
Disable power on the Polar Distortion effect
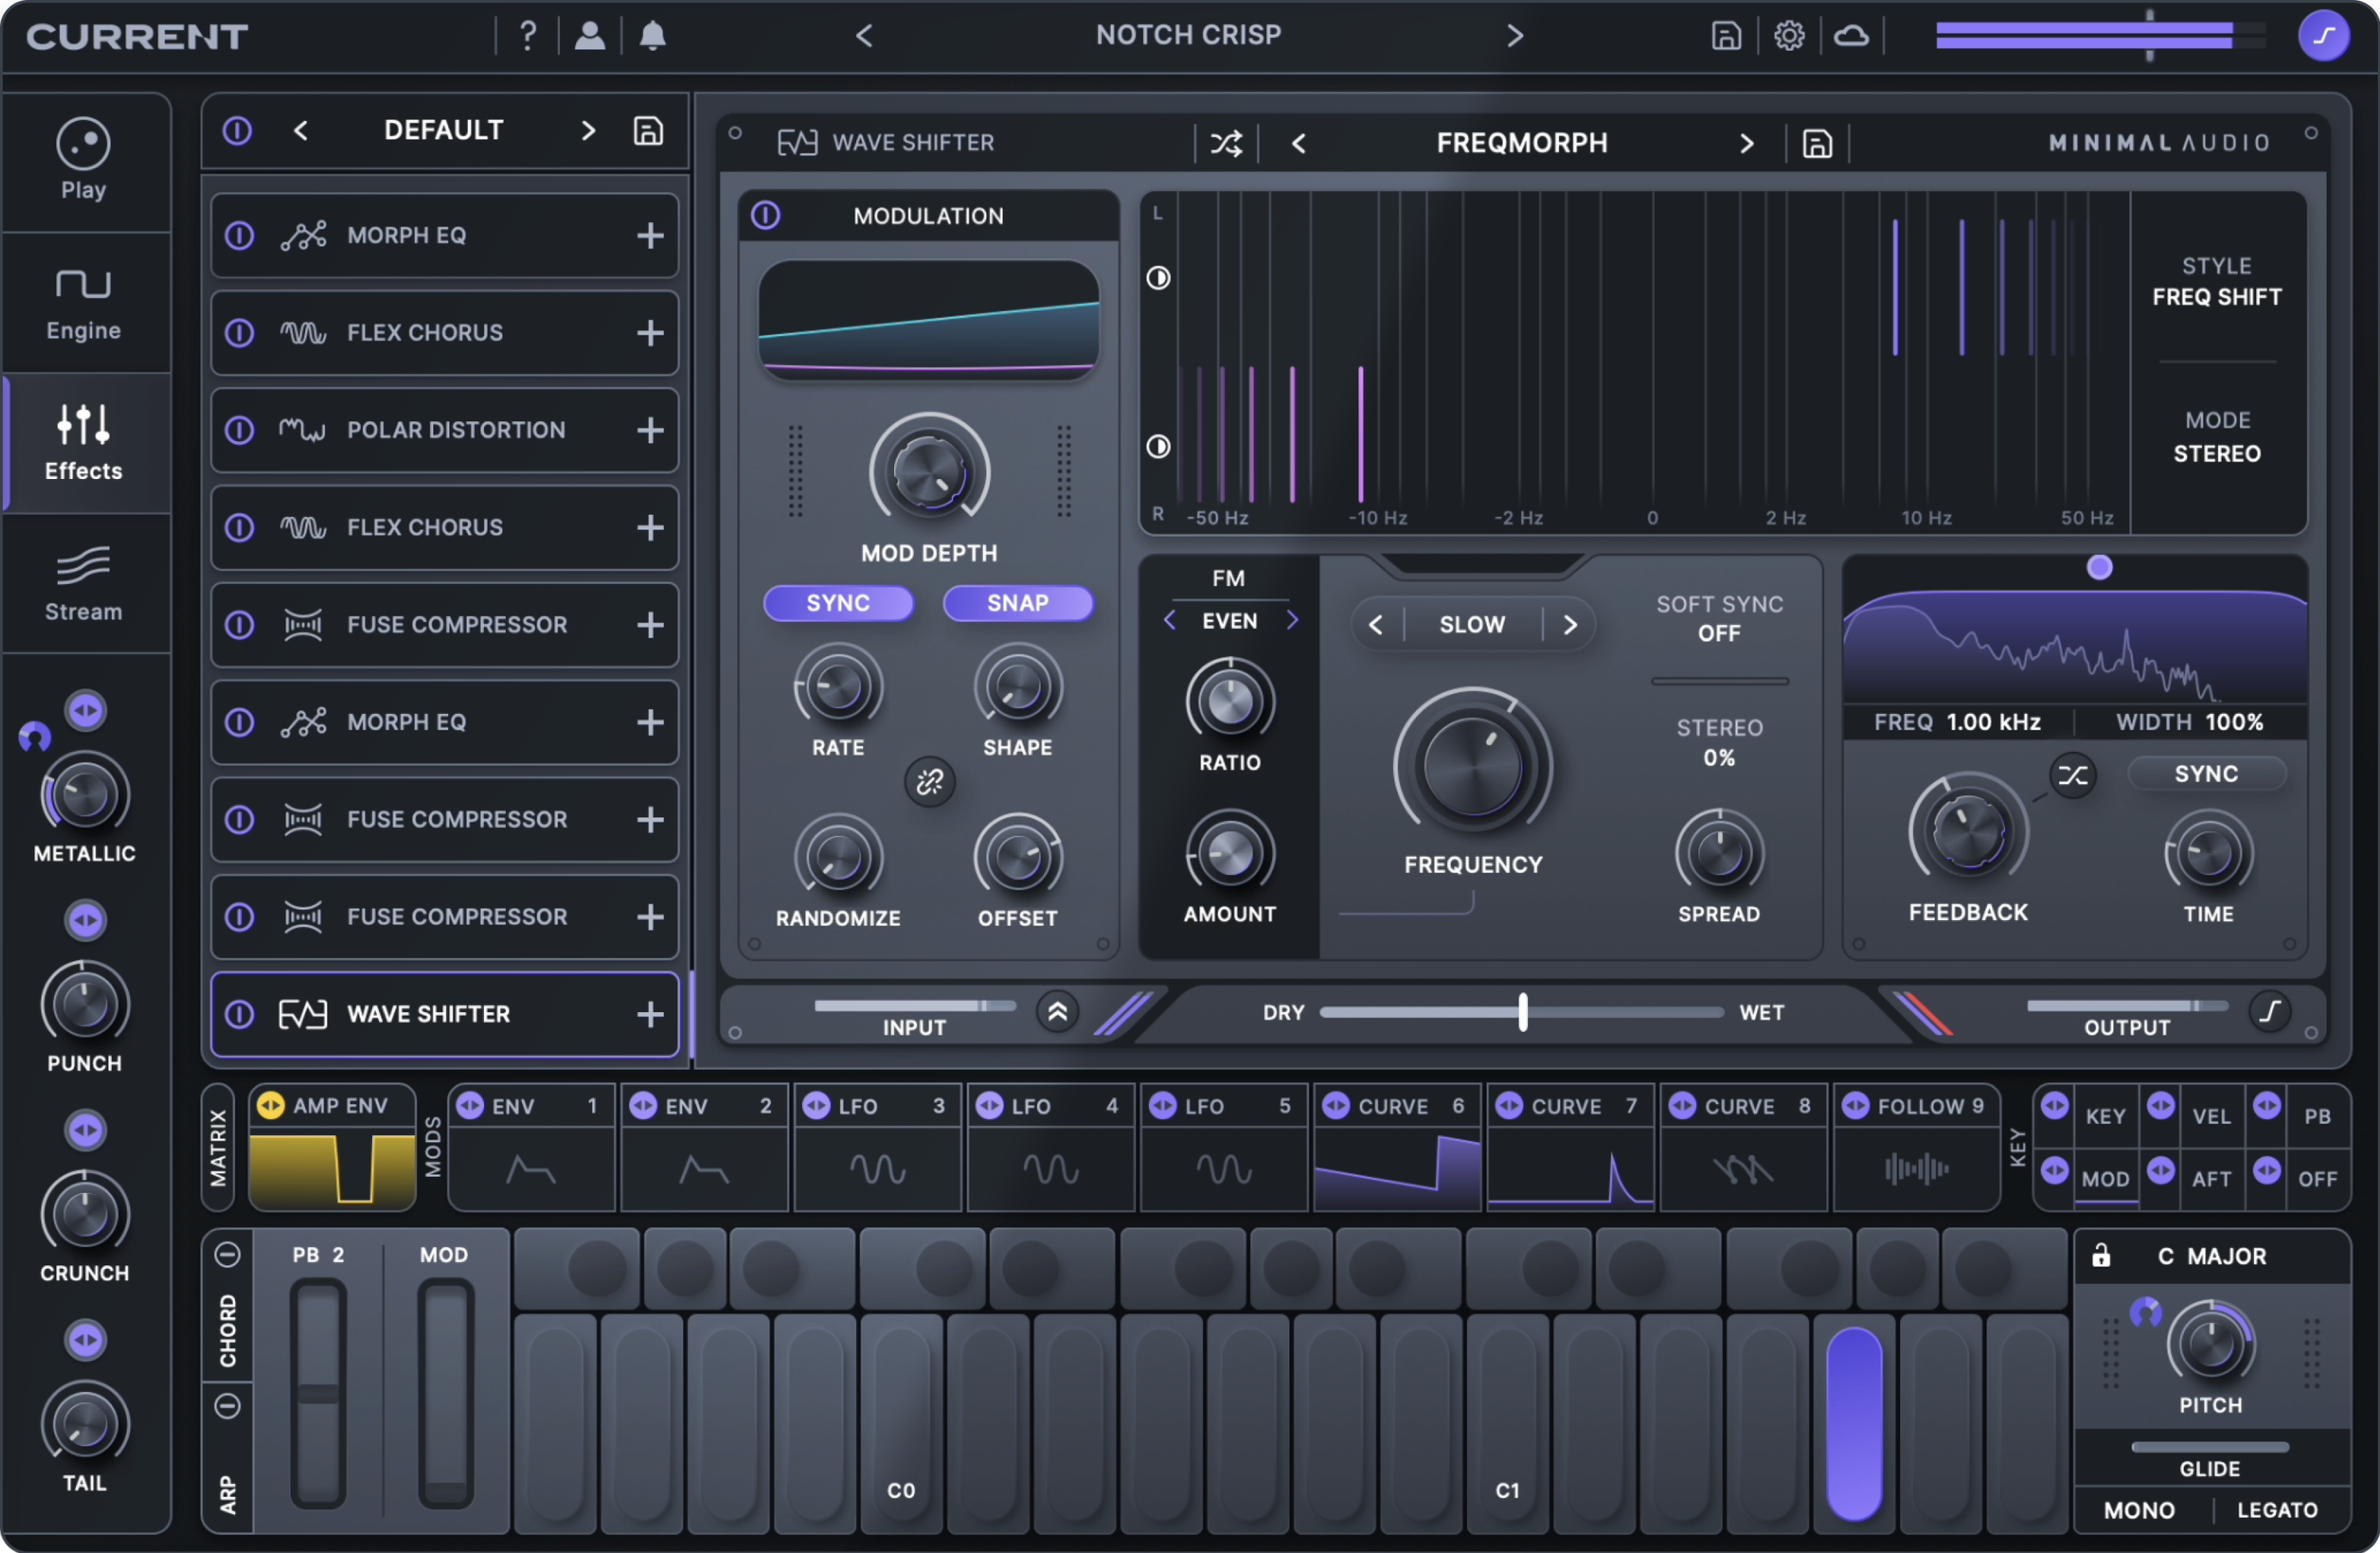239,430
